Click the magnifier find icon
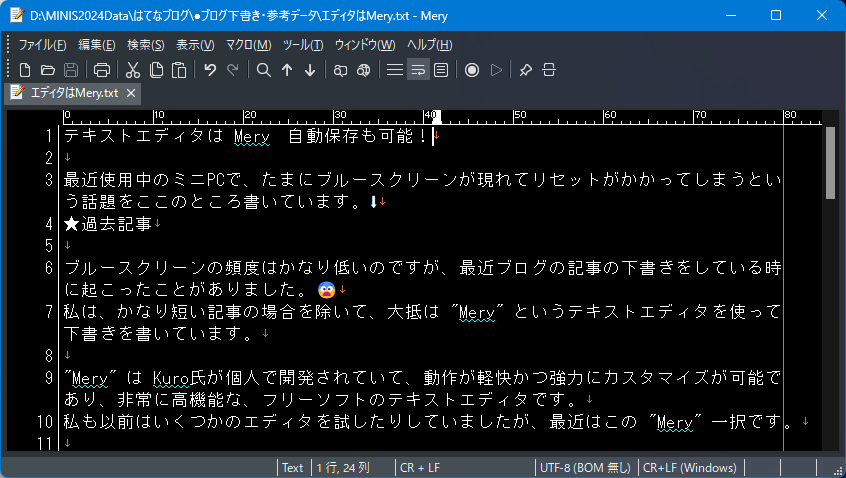The image size is (846, 478). point(264,70)
